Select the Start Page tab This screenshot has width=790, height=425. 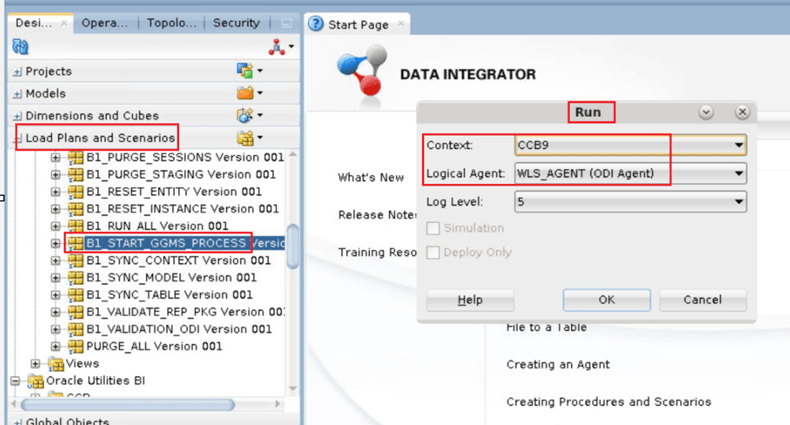[358, 24]
